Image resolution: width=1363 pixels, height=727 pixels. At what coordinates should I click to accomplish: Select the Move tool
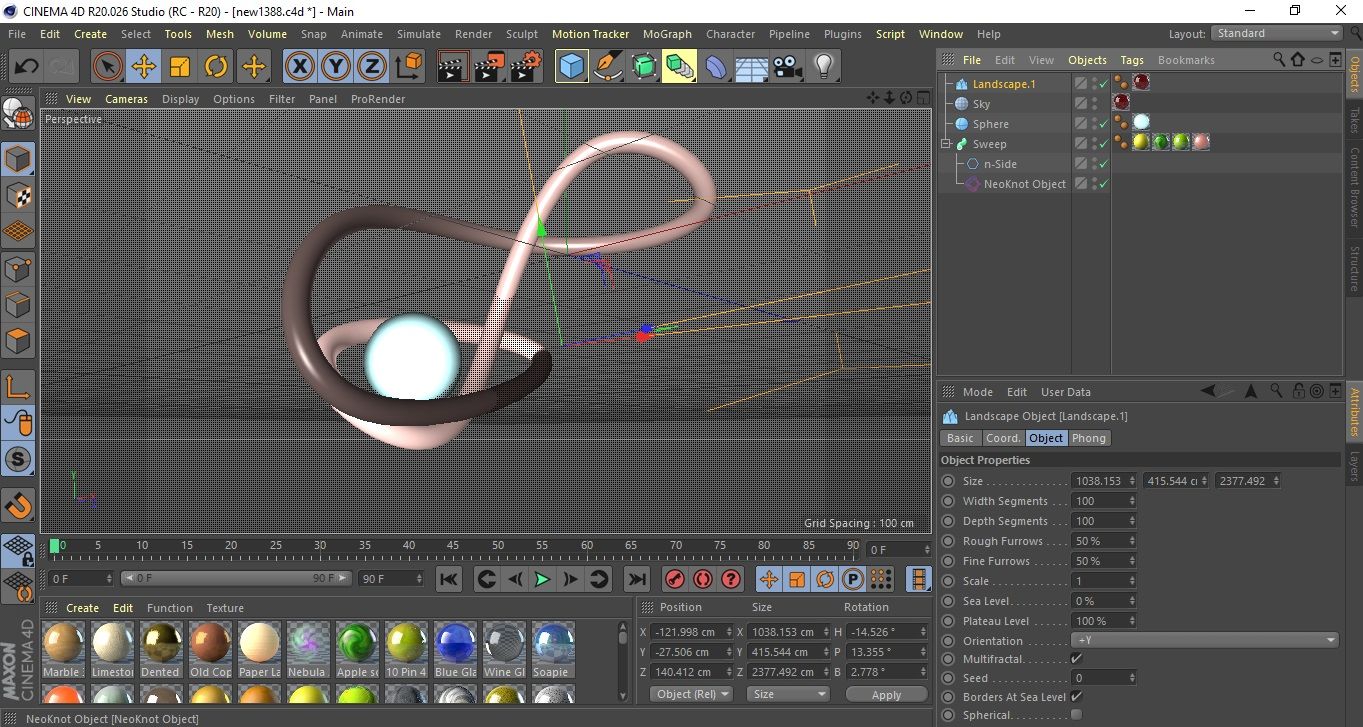pos(144,67)
